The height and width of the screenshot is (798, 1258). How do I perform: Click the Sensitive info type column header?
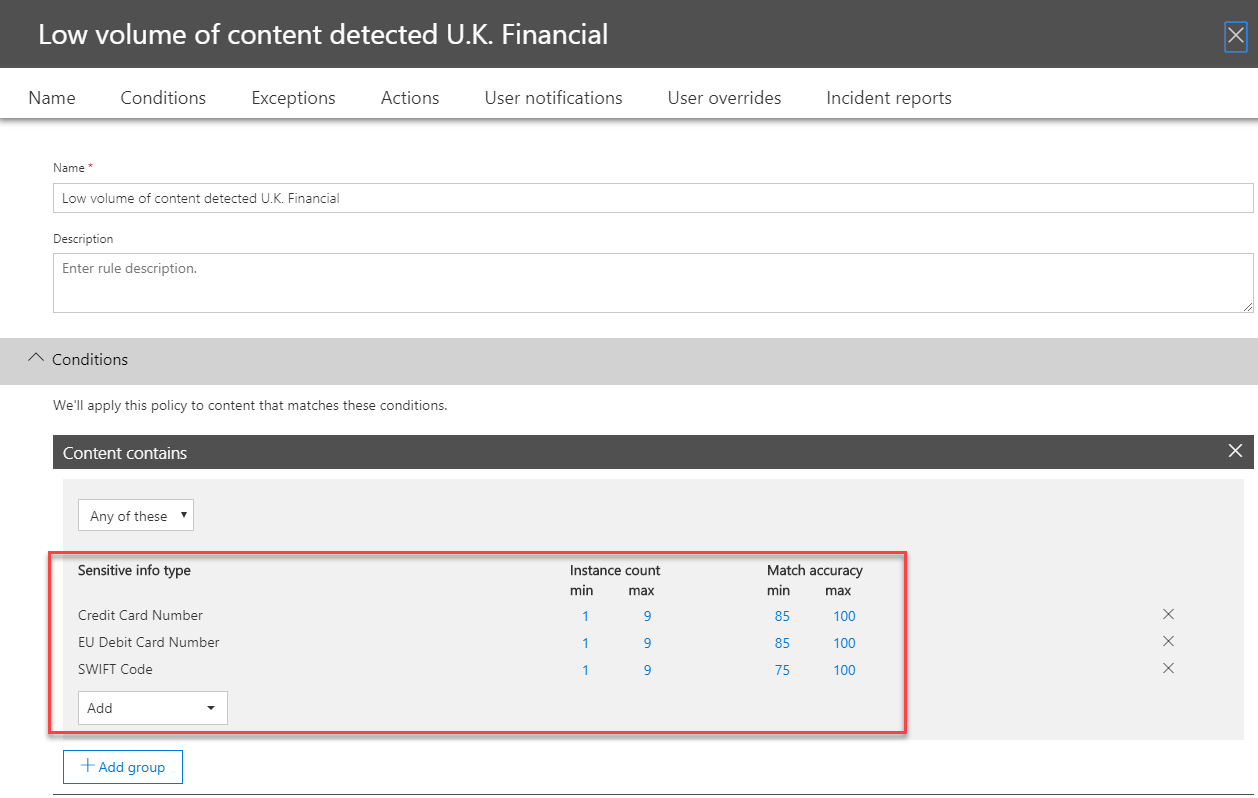click(134, 570)
